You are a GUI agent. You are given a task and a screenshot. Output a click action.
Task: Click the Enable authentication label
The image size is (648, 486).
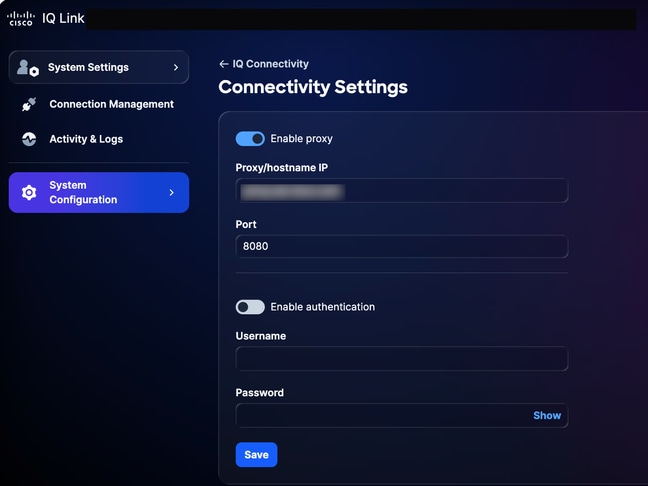[x=322, y=307]
